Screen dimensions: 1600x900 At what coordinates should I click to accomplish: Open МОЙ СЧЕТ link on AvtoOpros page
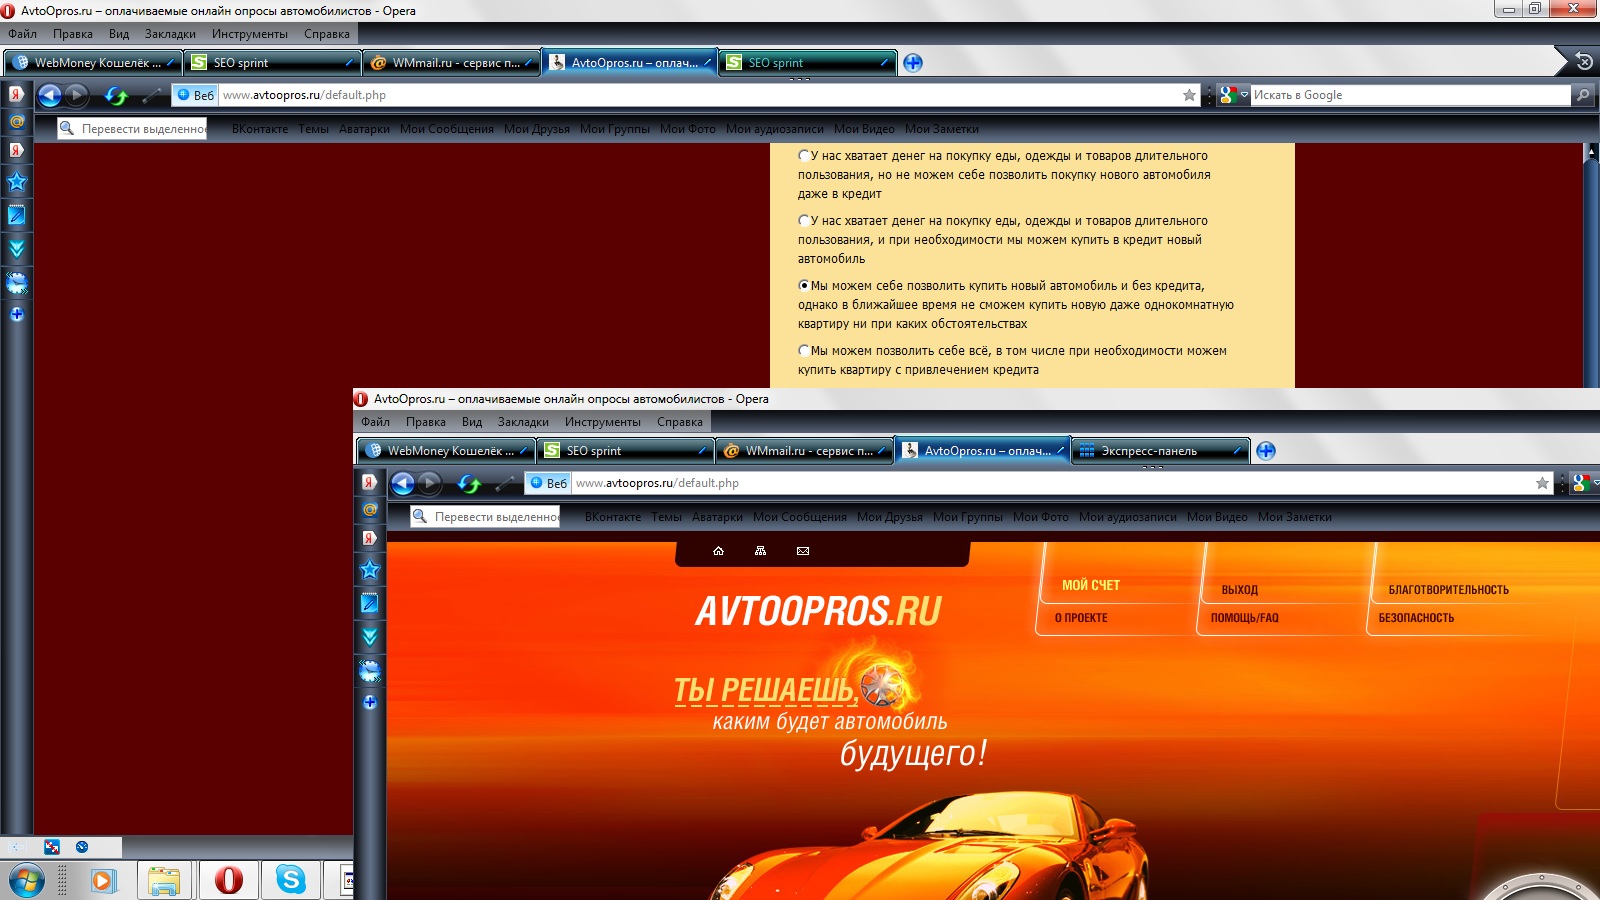click(x=1091, y=585)
